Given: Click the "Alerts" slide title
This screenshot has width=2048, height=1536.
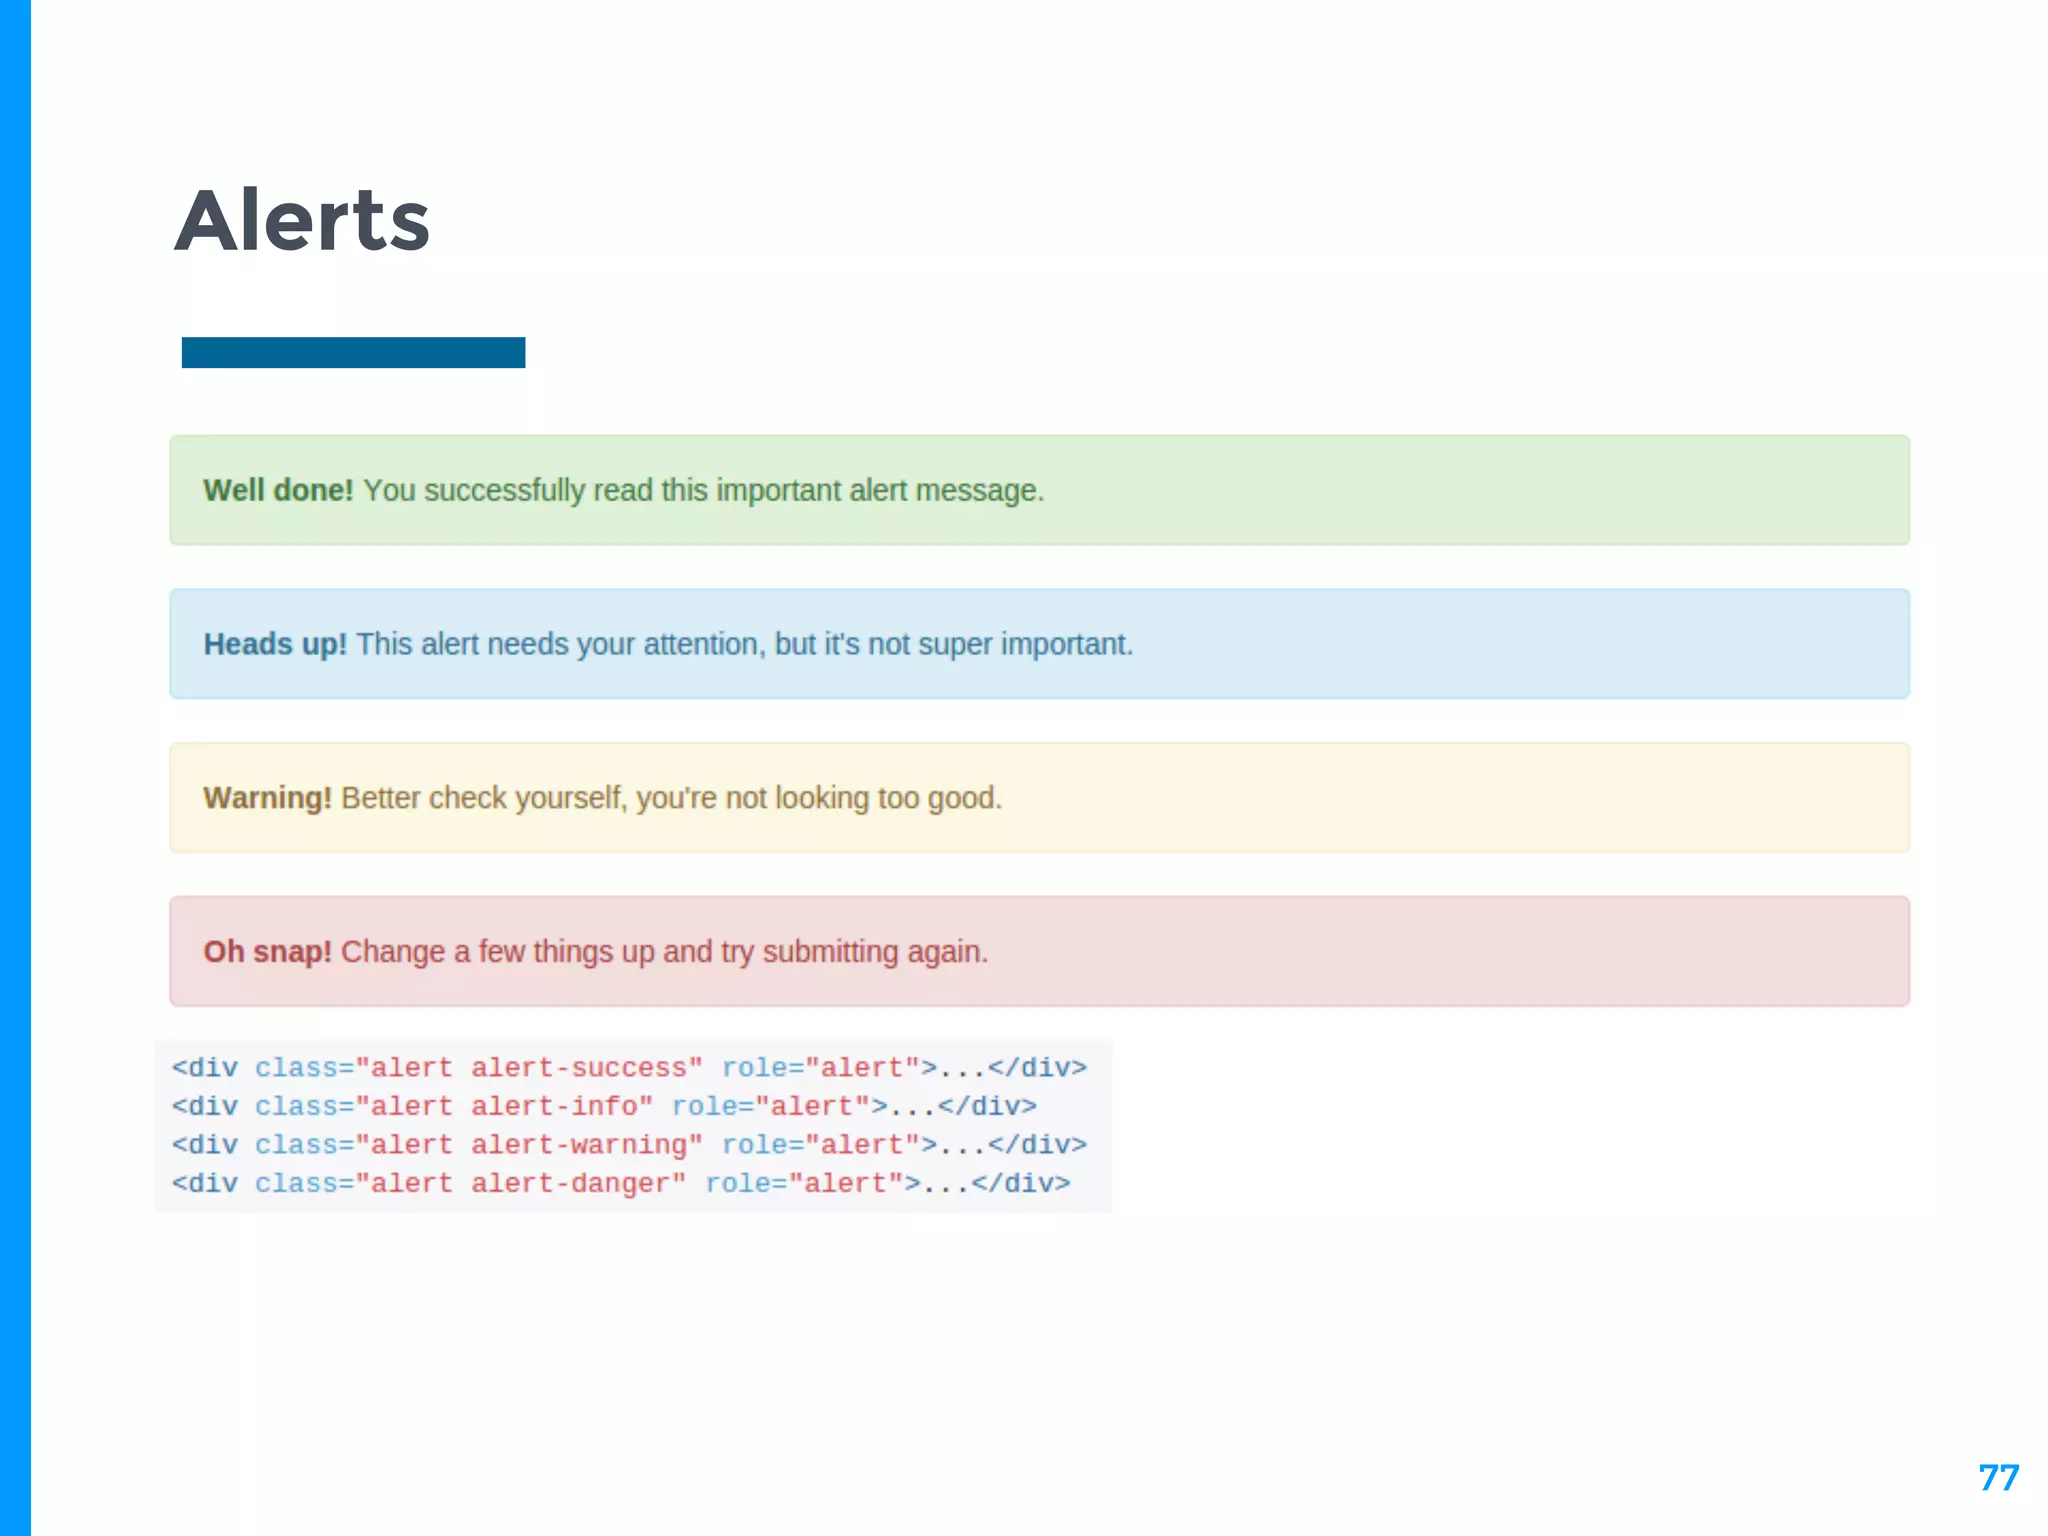Looking at the screenshot, I should (x=302, y=221).
